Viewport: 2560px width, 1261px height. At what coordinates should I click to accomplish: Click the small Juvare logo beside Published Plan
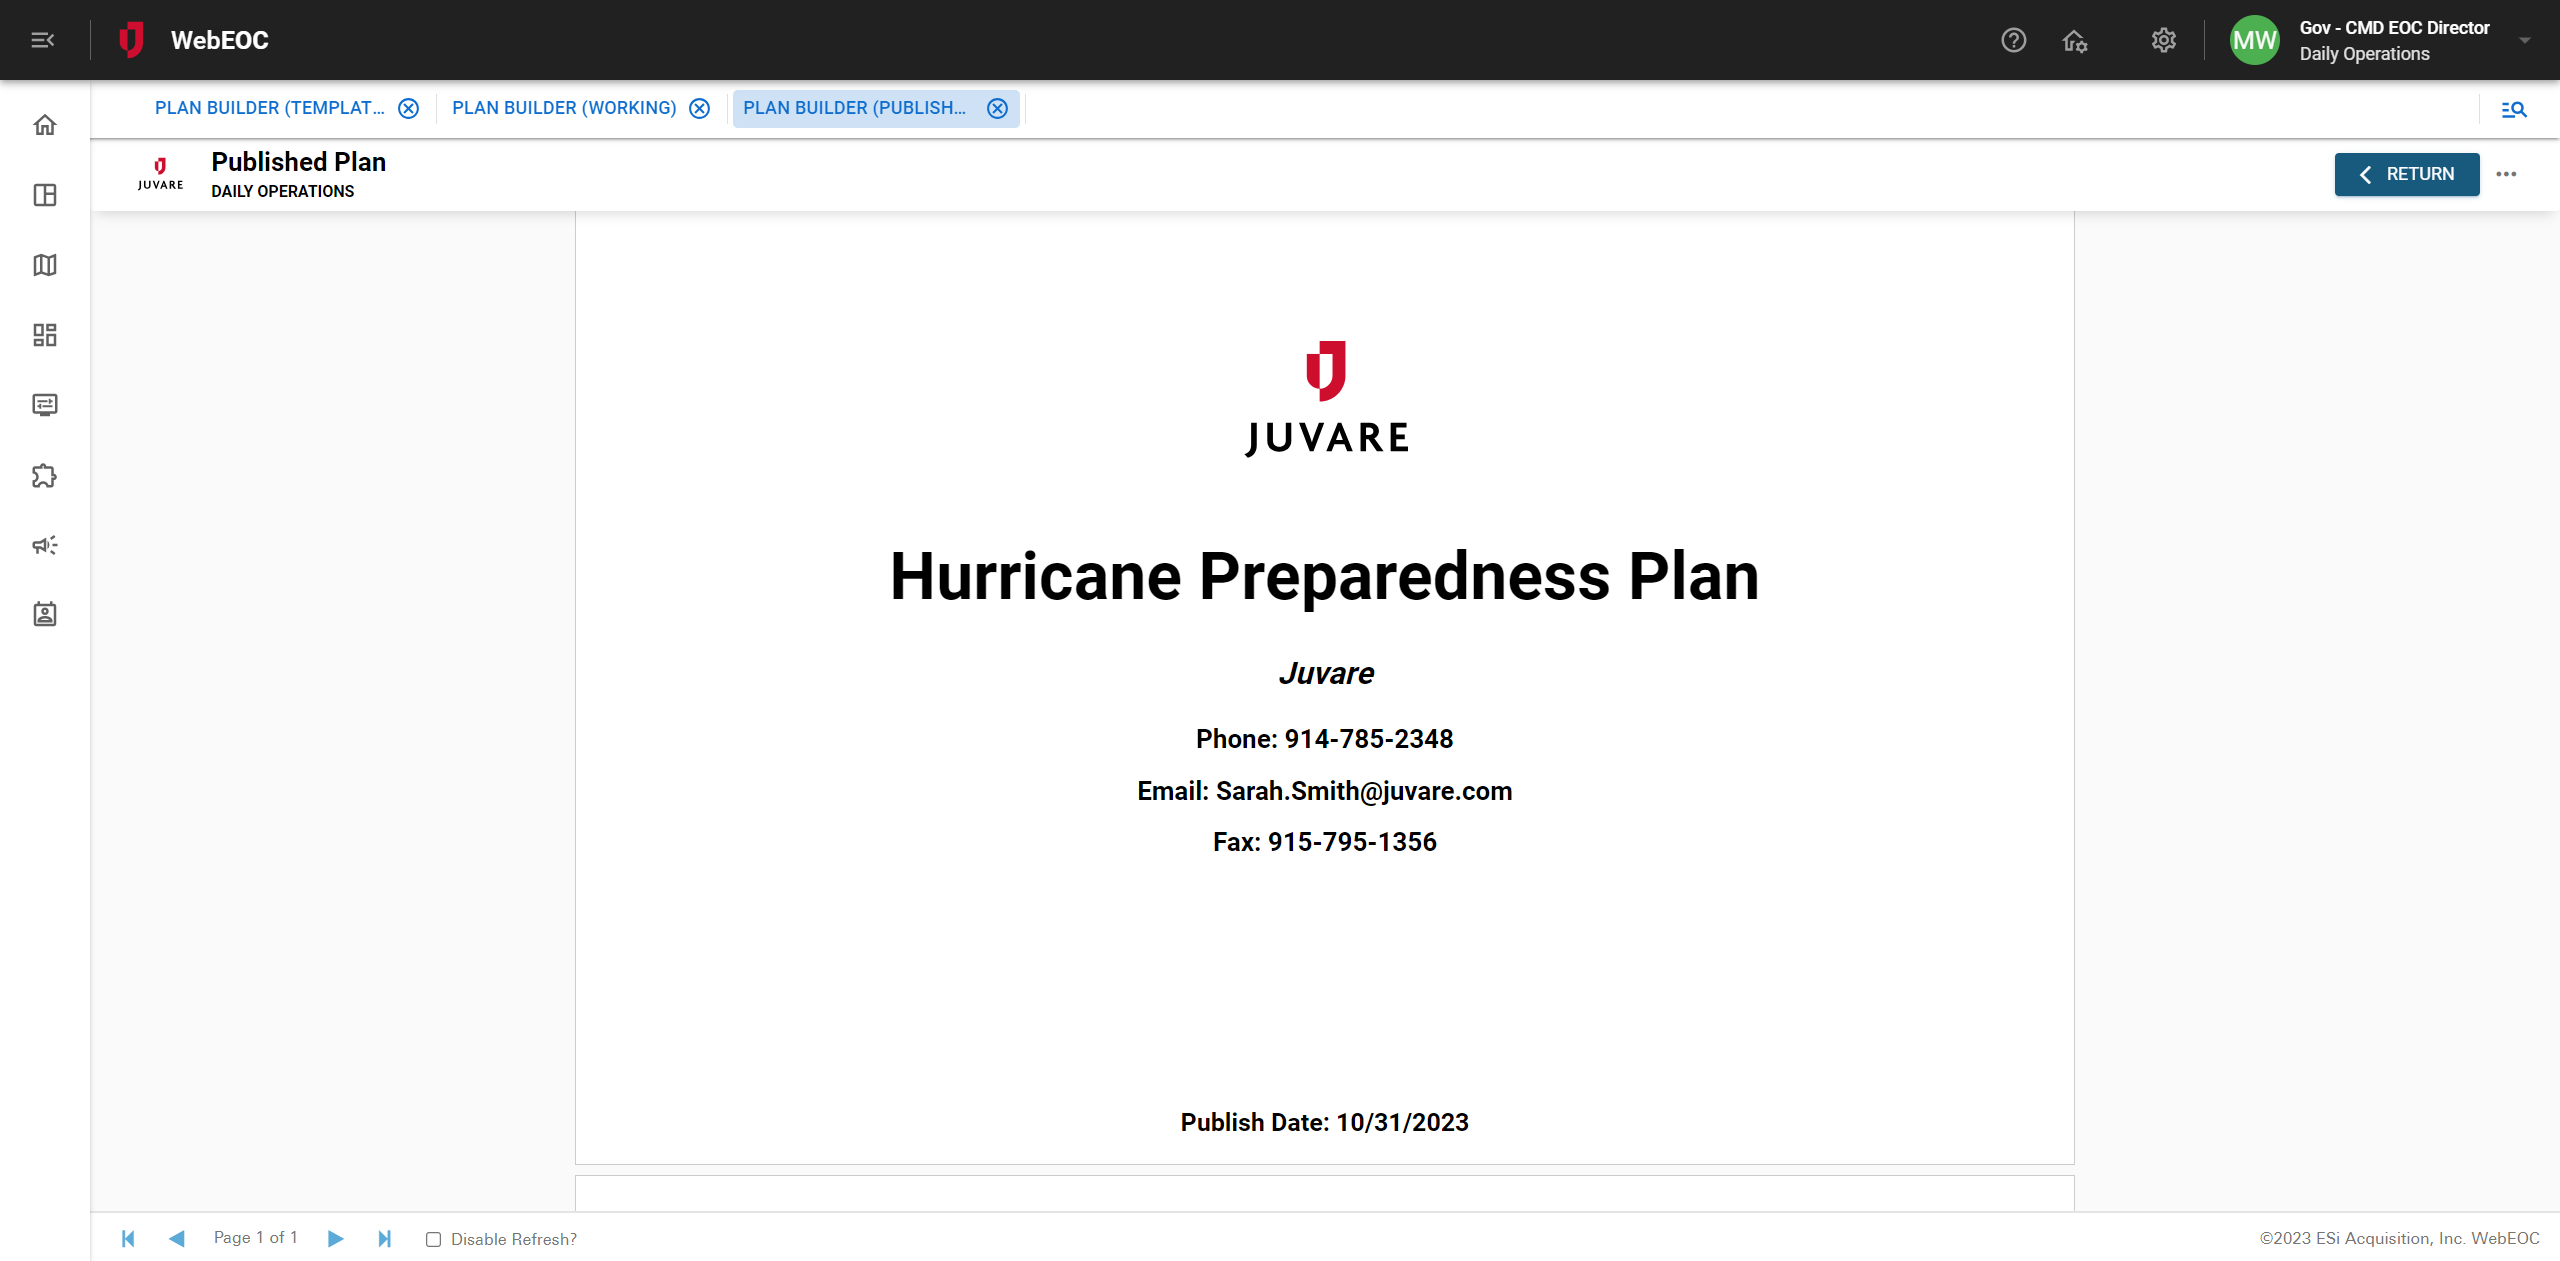pos(160,174)
